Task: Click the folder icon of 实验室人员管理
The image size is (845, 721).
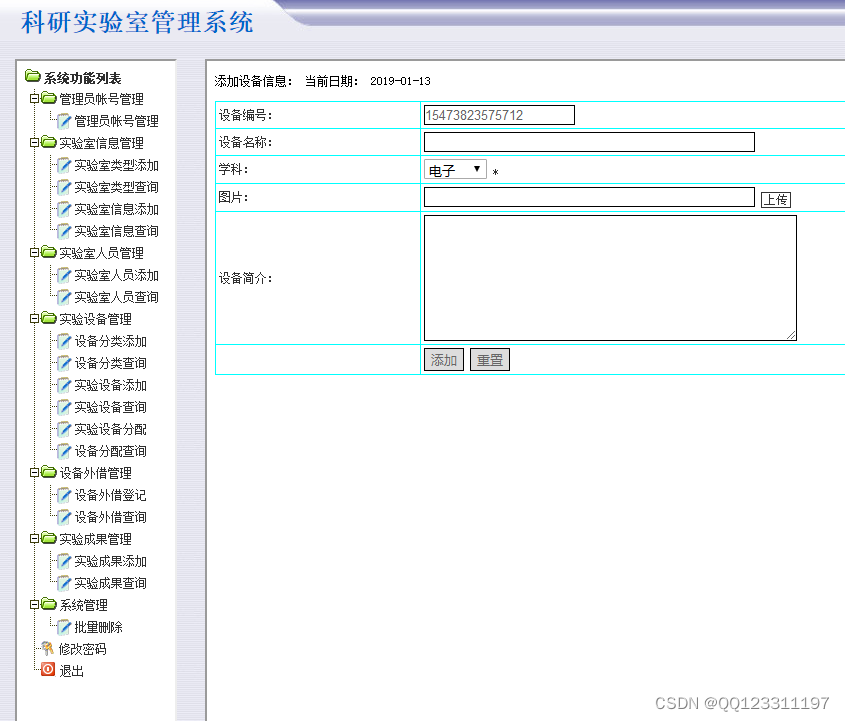Action: coord(49,252)
